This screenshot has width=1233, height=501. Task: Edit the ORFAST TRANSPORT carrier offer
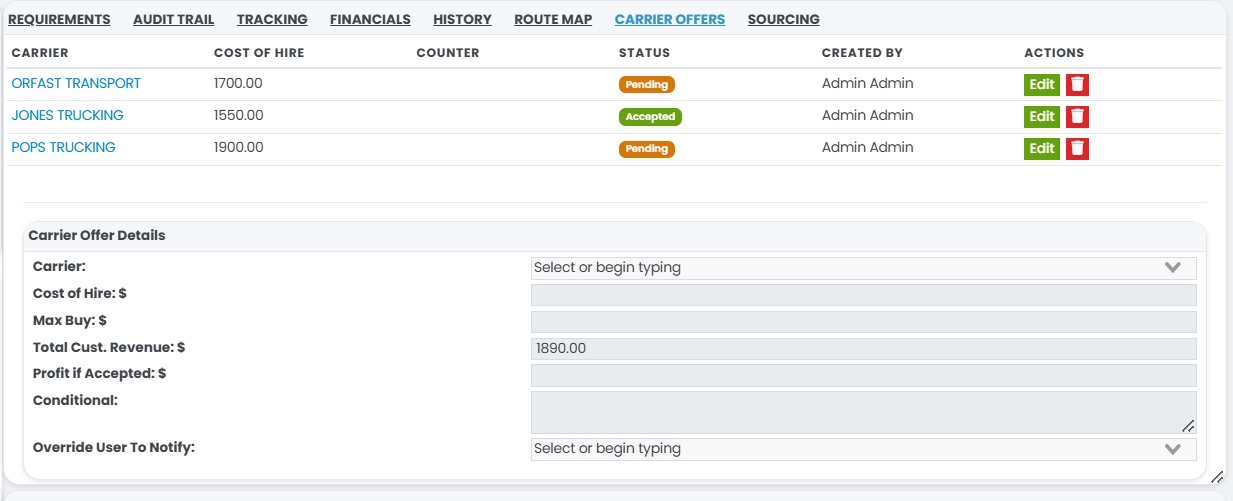(1042, 85)
